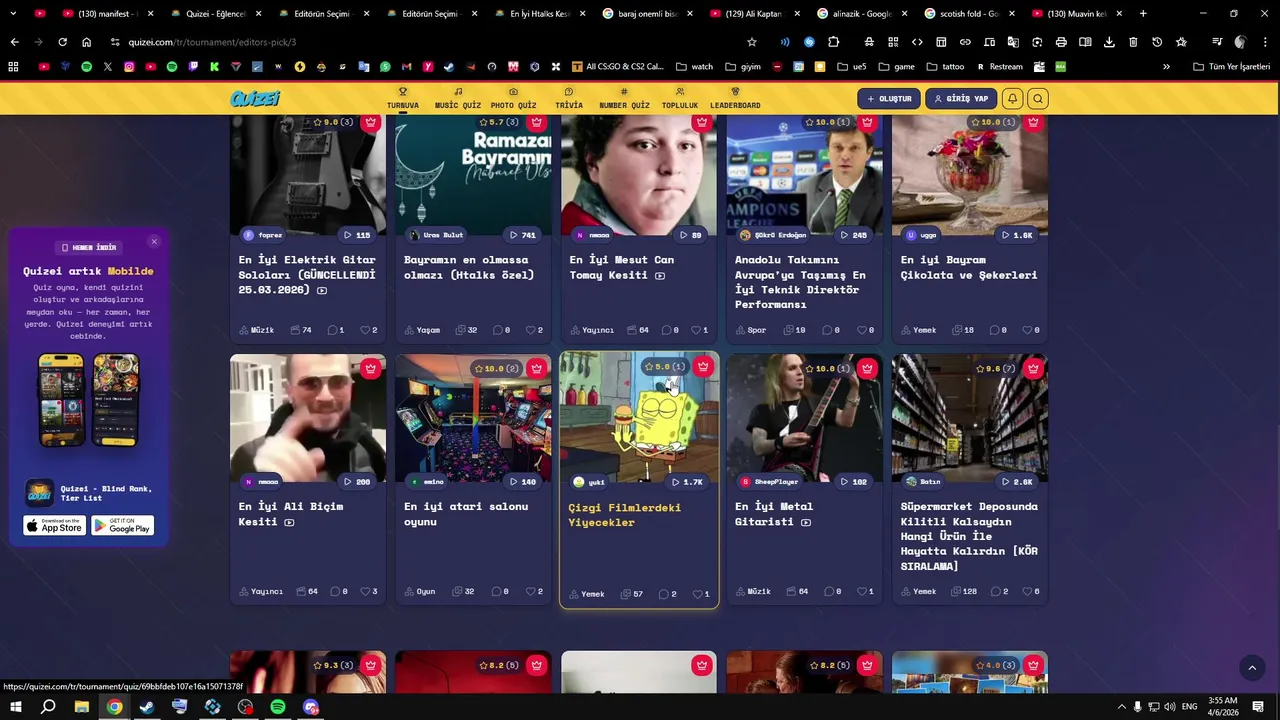
Task: Reload the page in Chrome
Action: point(62,42)
